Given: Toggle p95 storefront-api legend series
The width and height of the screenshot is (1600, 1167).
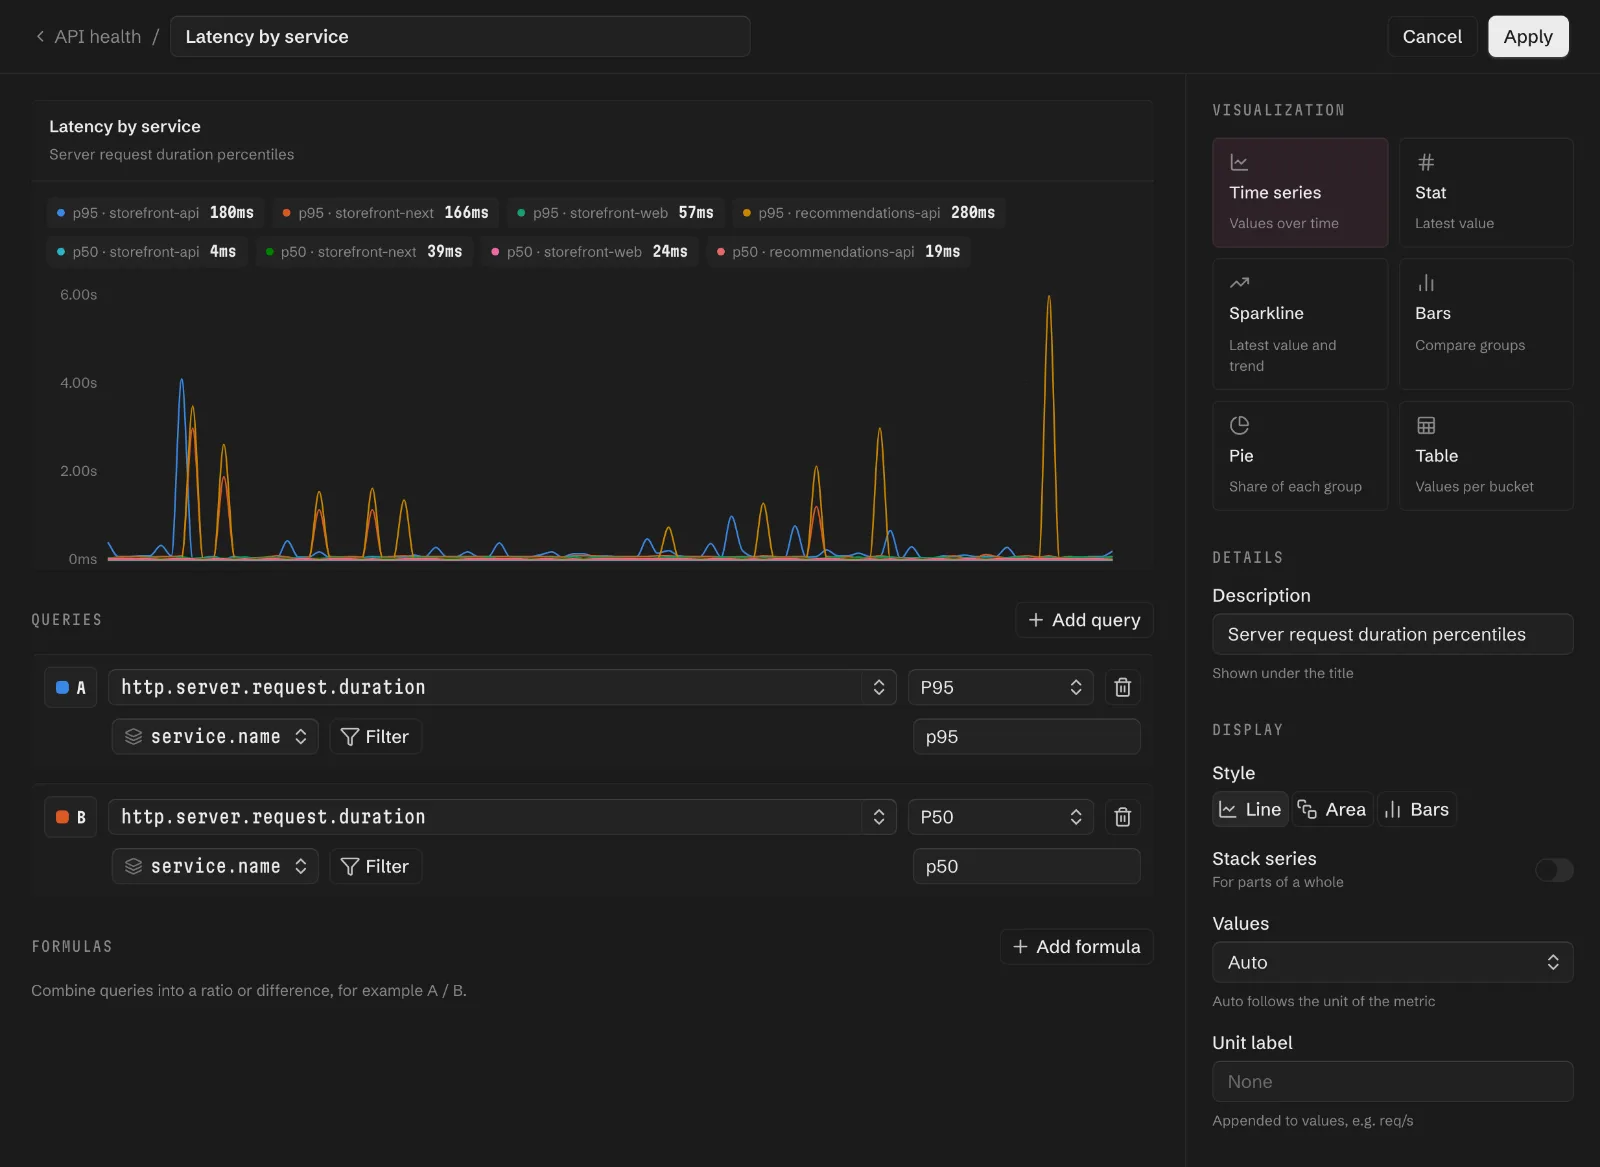Looking at the screenshot, I should tap(155, 213).
